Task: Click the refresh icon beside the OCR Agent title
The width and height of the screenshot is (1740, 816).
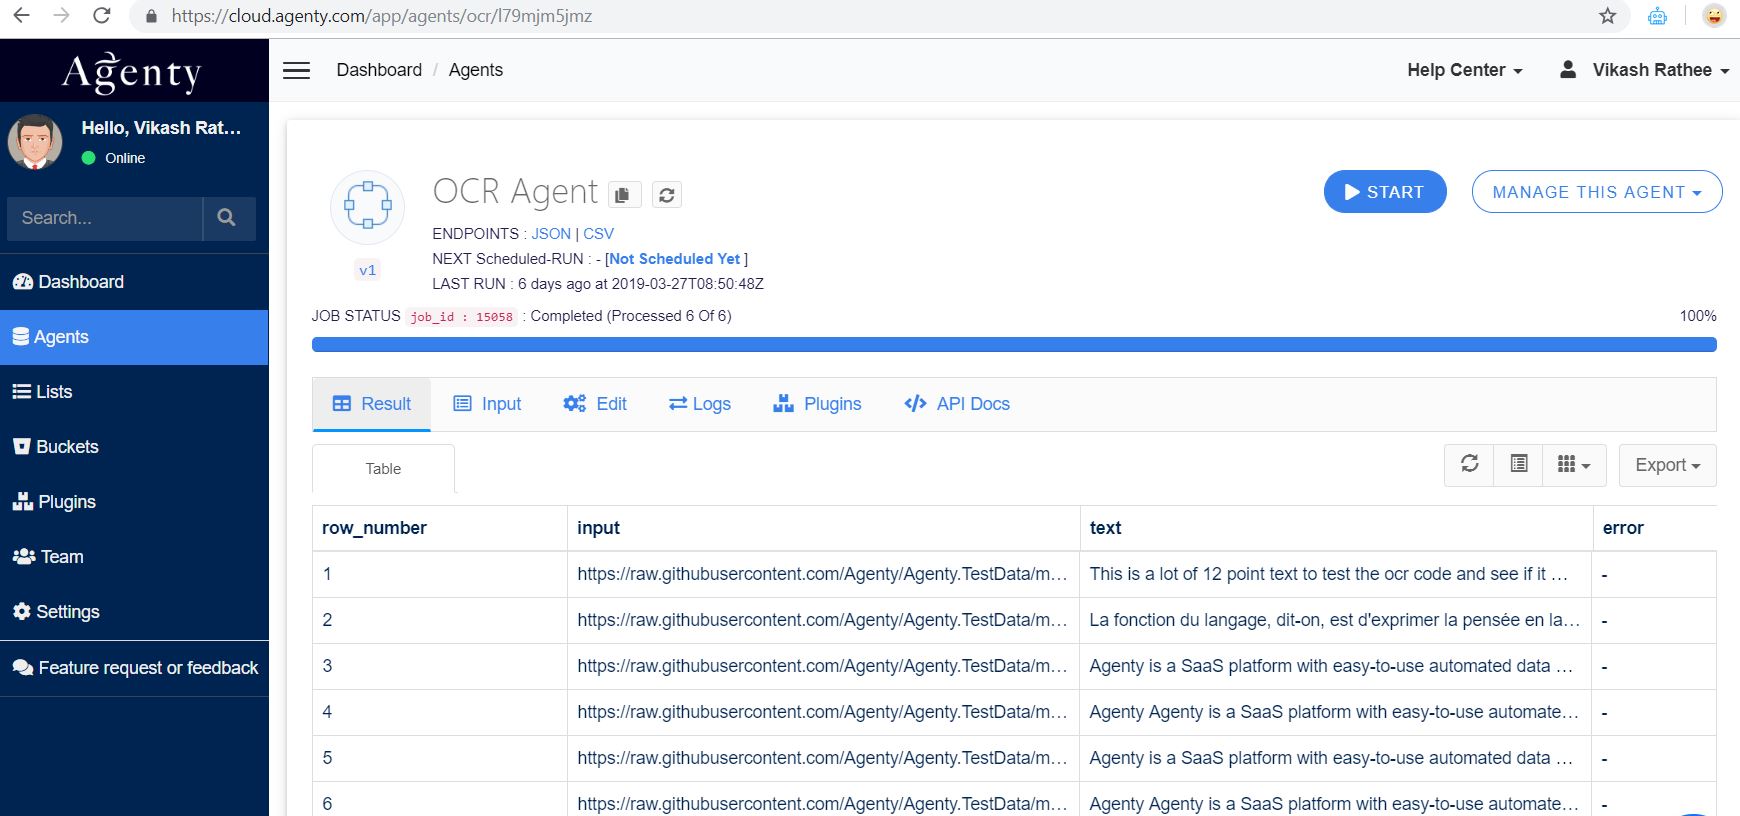Action: coord(667,195)
